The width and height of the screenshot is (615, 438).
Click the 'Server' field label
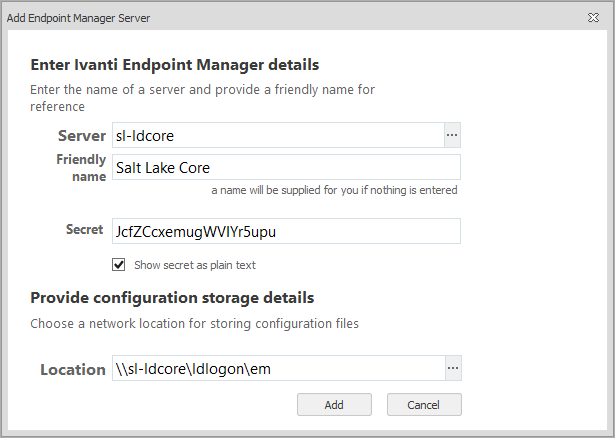[82, 135]
